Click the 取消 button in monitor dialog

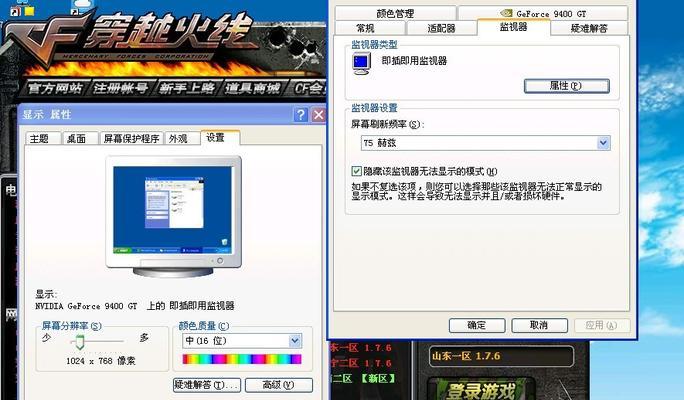[539, 325]
